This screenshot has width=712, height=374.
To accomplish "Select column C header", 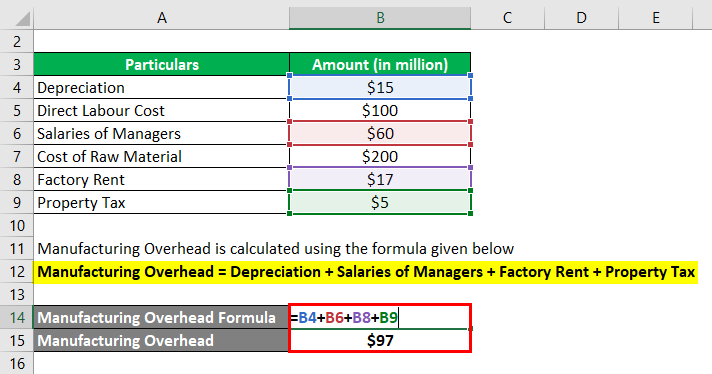I will click(x=507, y=17).
